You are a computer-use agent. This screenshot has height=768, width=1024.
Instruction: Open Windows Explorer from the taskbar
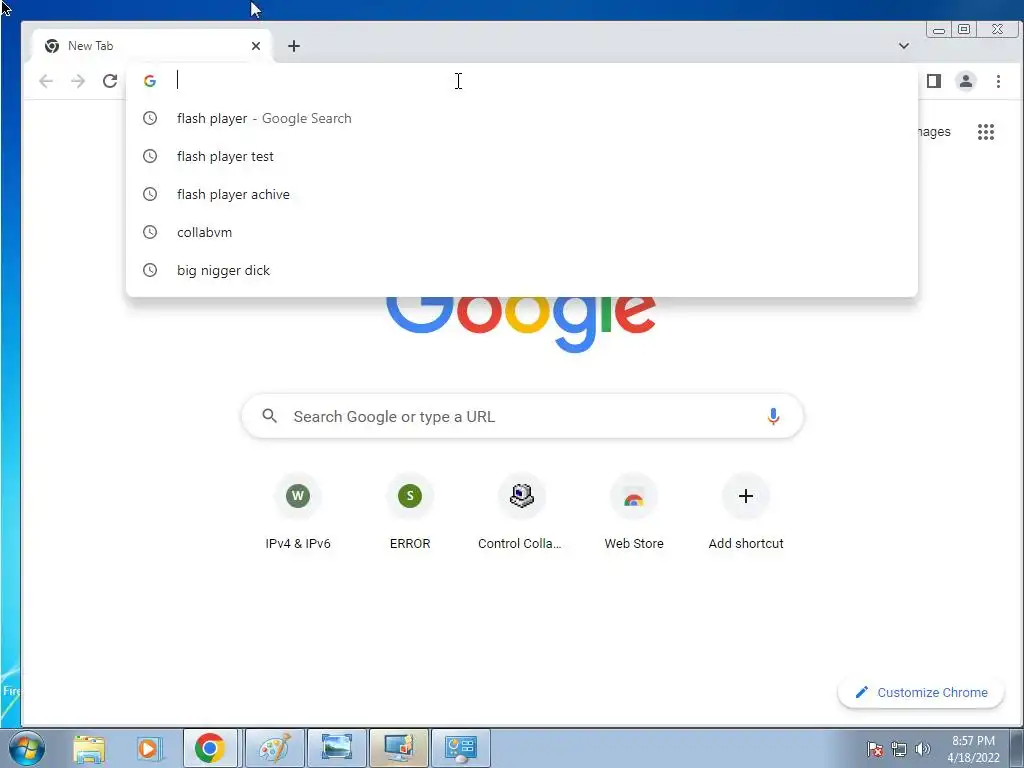click(x=89, y=748)
